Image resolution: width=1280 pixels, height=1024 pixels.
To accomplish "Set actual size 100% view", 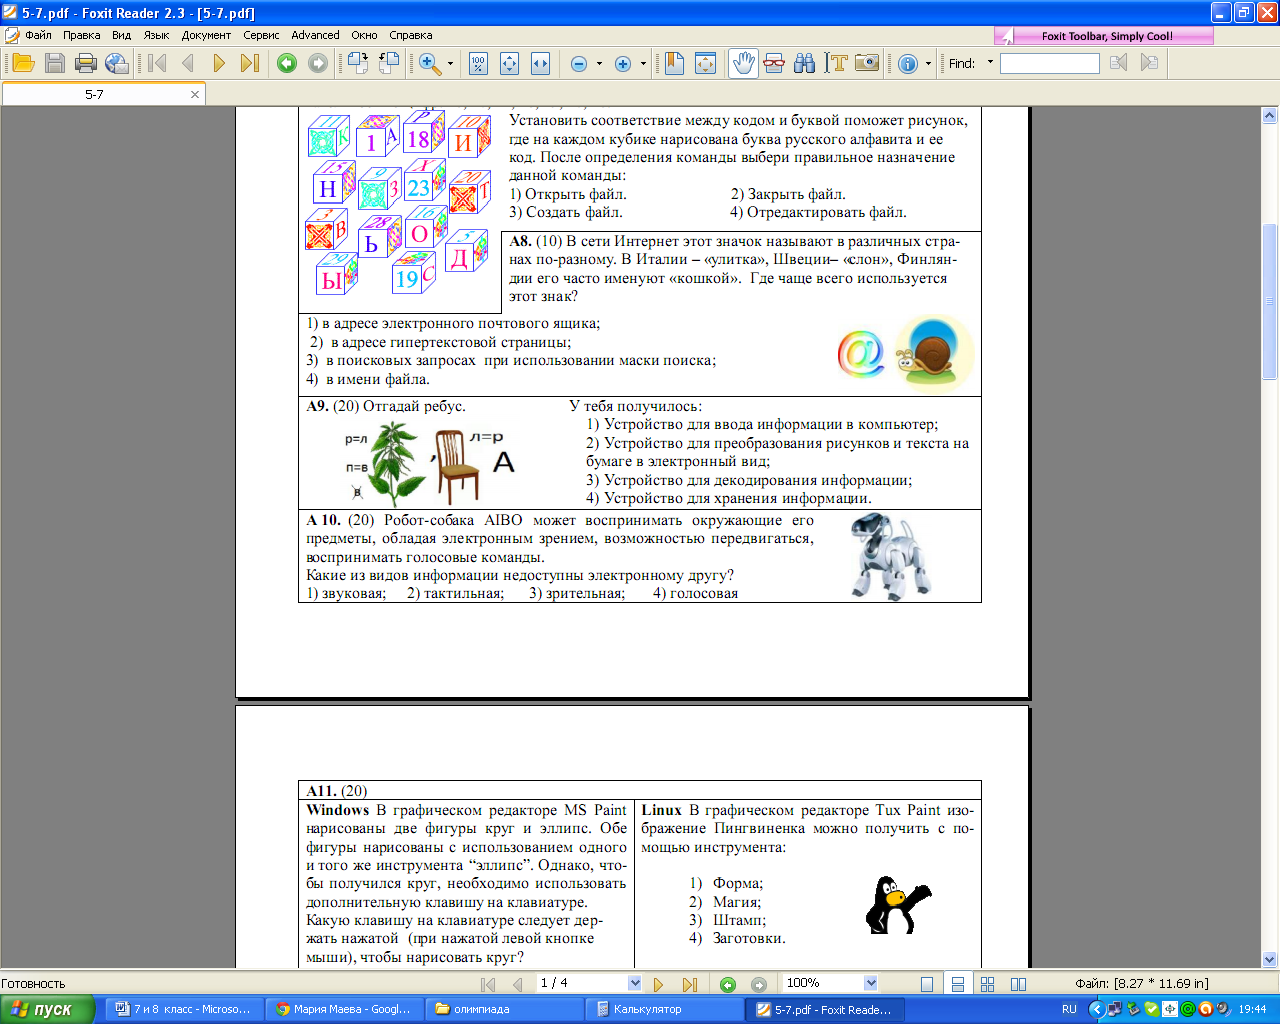I will coord(478,63).
